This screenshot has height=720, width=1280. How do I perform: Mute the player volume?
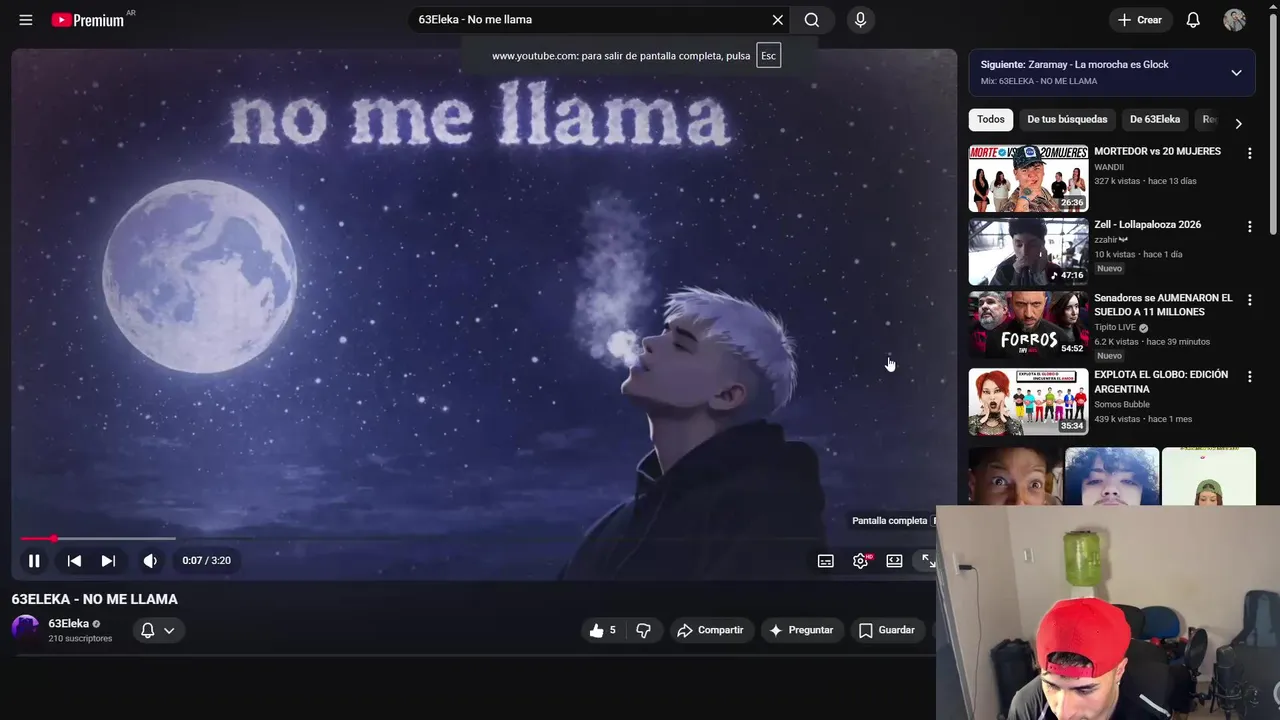[150, 561]
